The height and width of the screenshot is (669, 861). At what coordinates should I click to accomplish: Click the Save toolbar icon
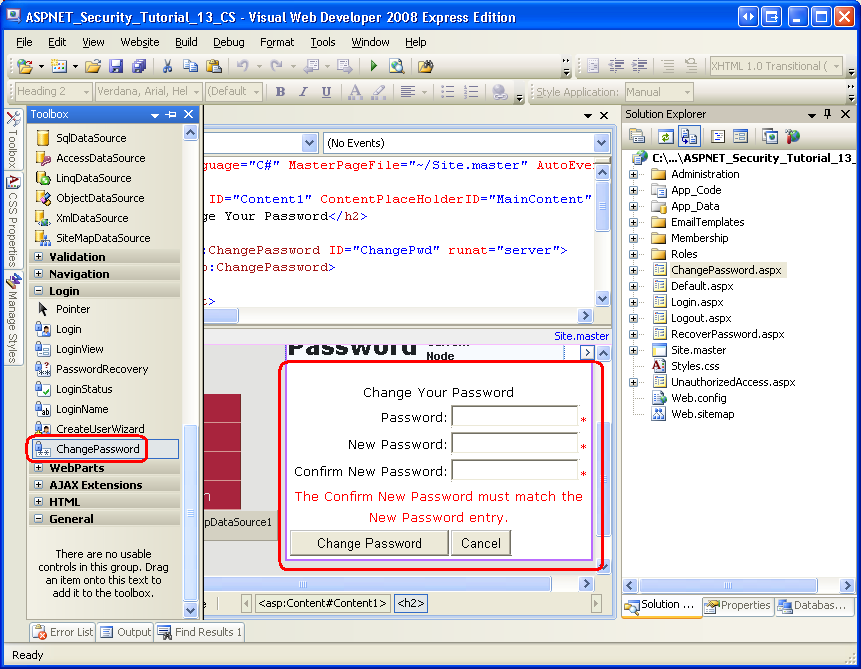point(116,66)
